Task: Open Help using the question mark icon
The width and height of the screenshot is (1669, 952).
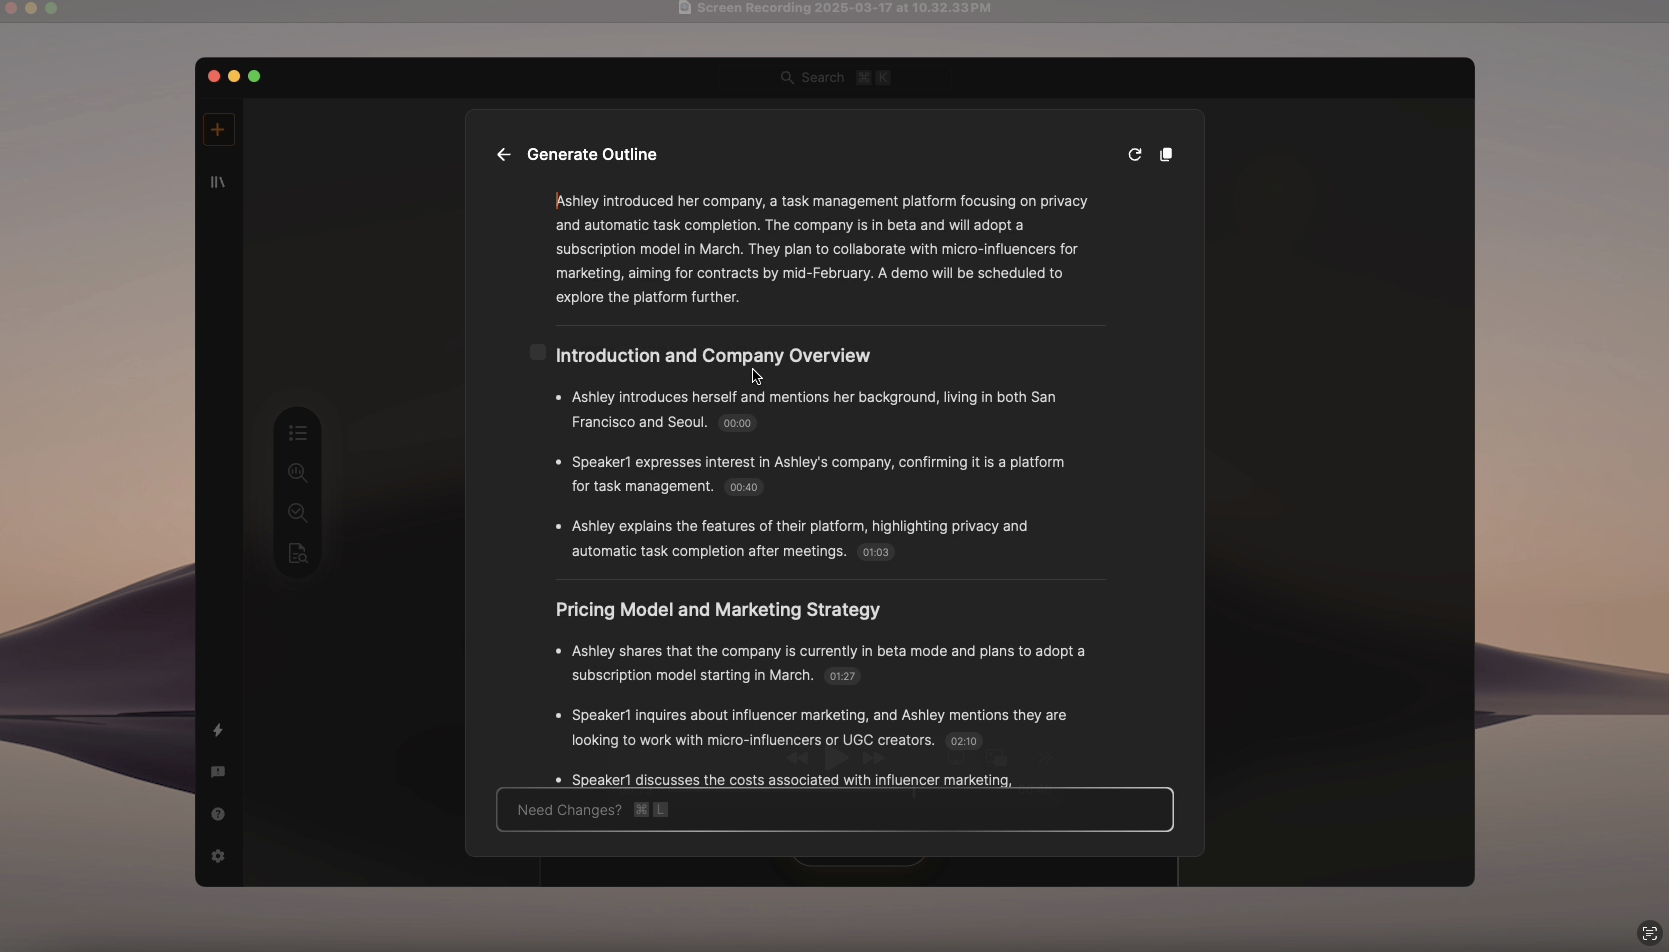Action: [x=218, y=813]
